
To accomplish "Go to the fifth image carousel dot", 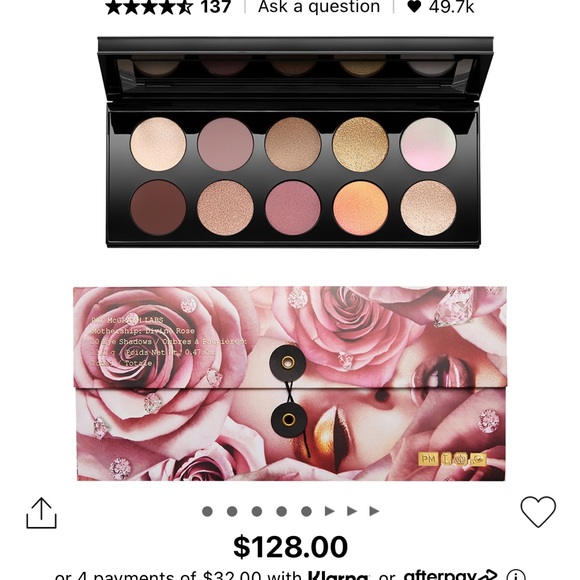I will 306,511.
